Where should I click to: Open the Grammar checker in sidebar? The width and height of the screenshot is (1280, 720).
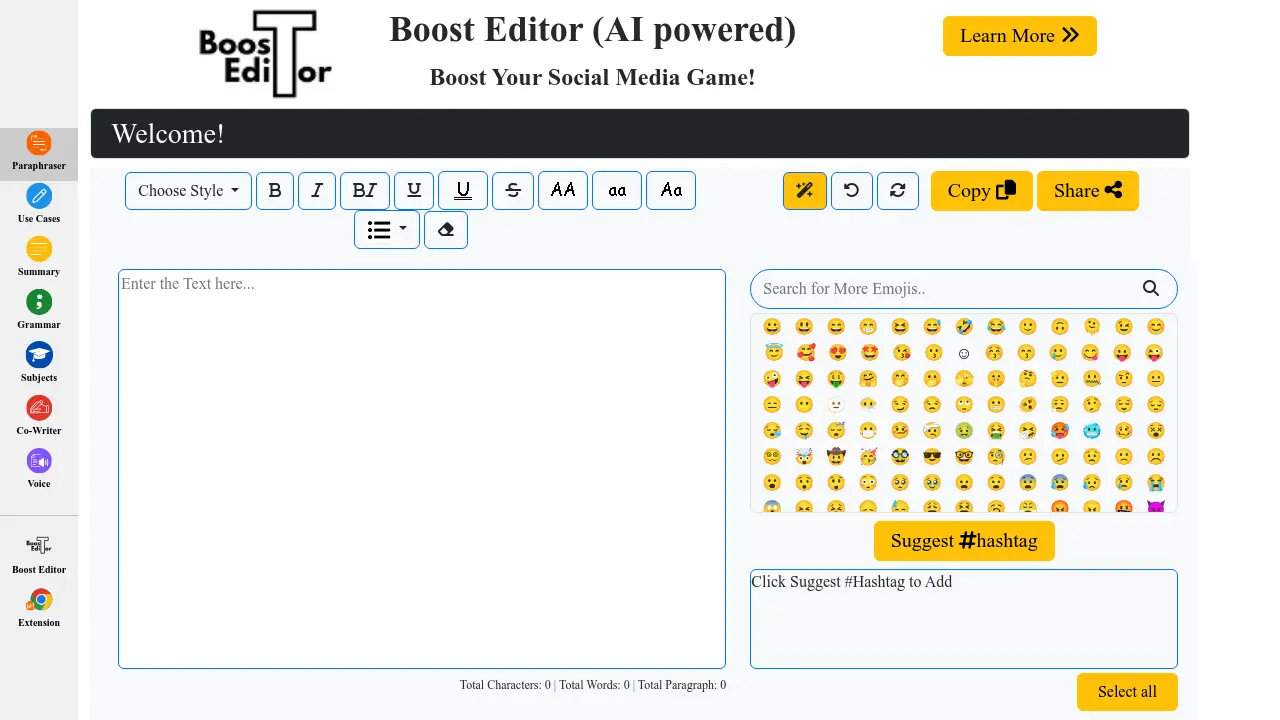[39, 310]
